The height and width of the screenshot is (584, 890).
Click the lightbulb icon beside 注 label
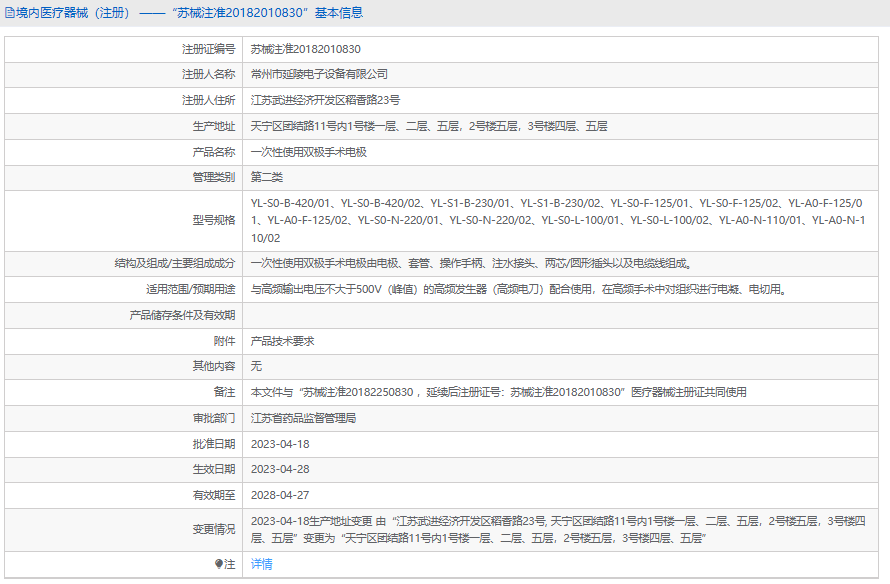point(219,564)
